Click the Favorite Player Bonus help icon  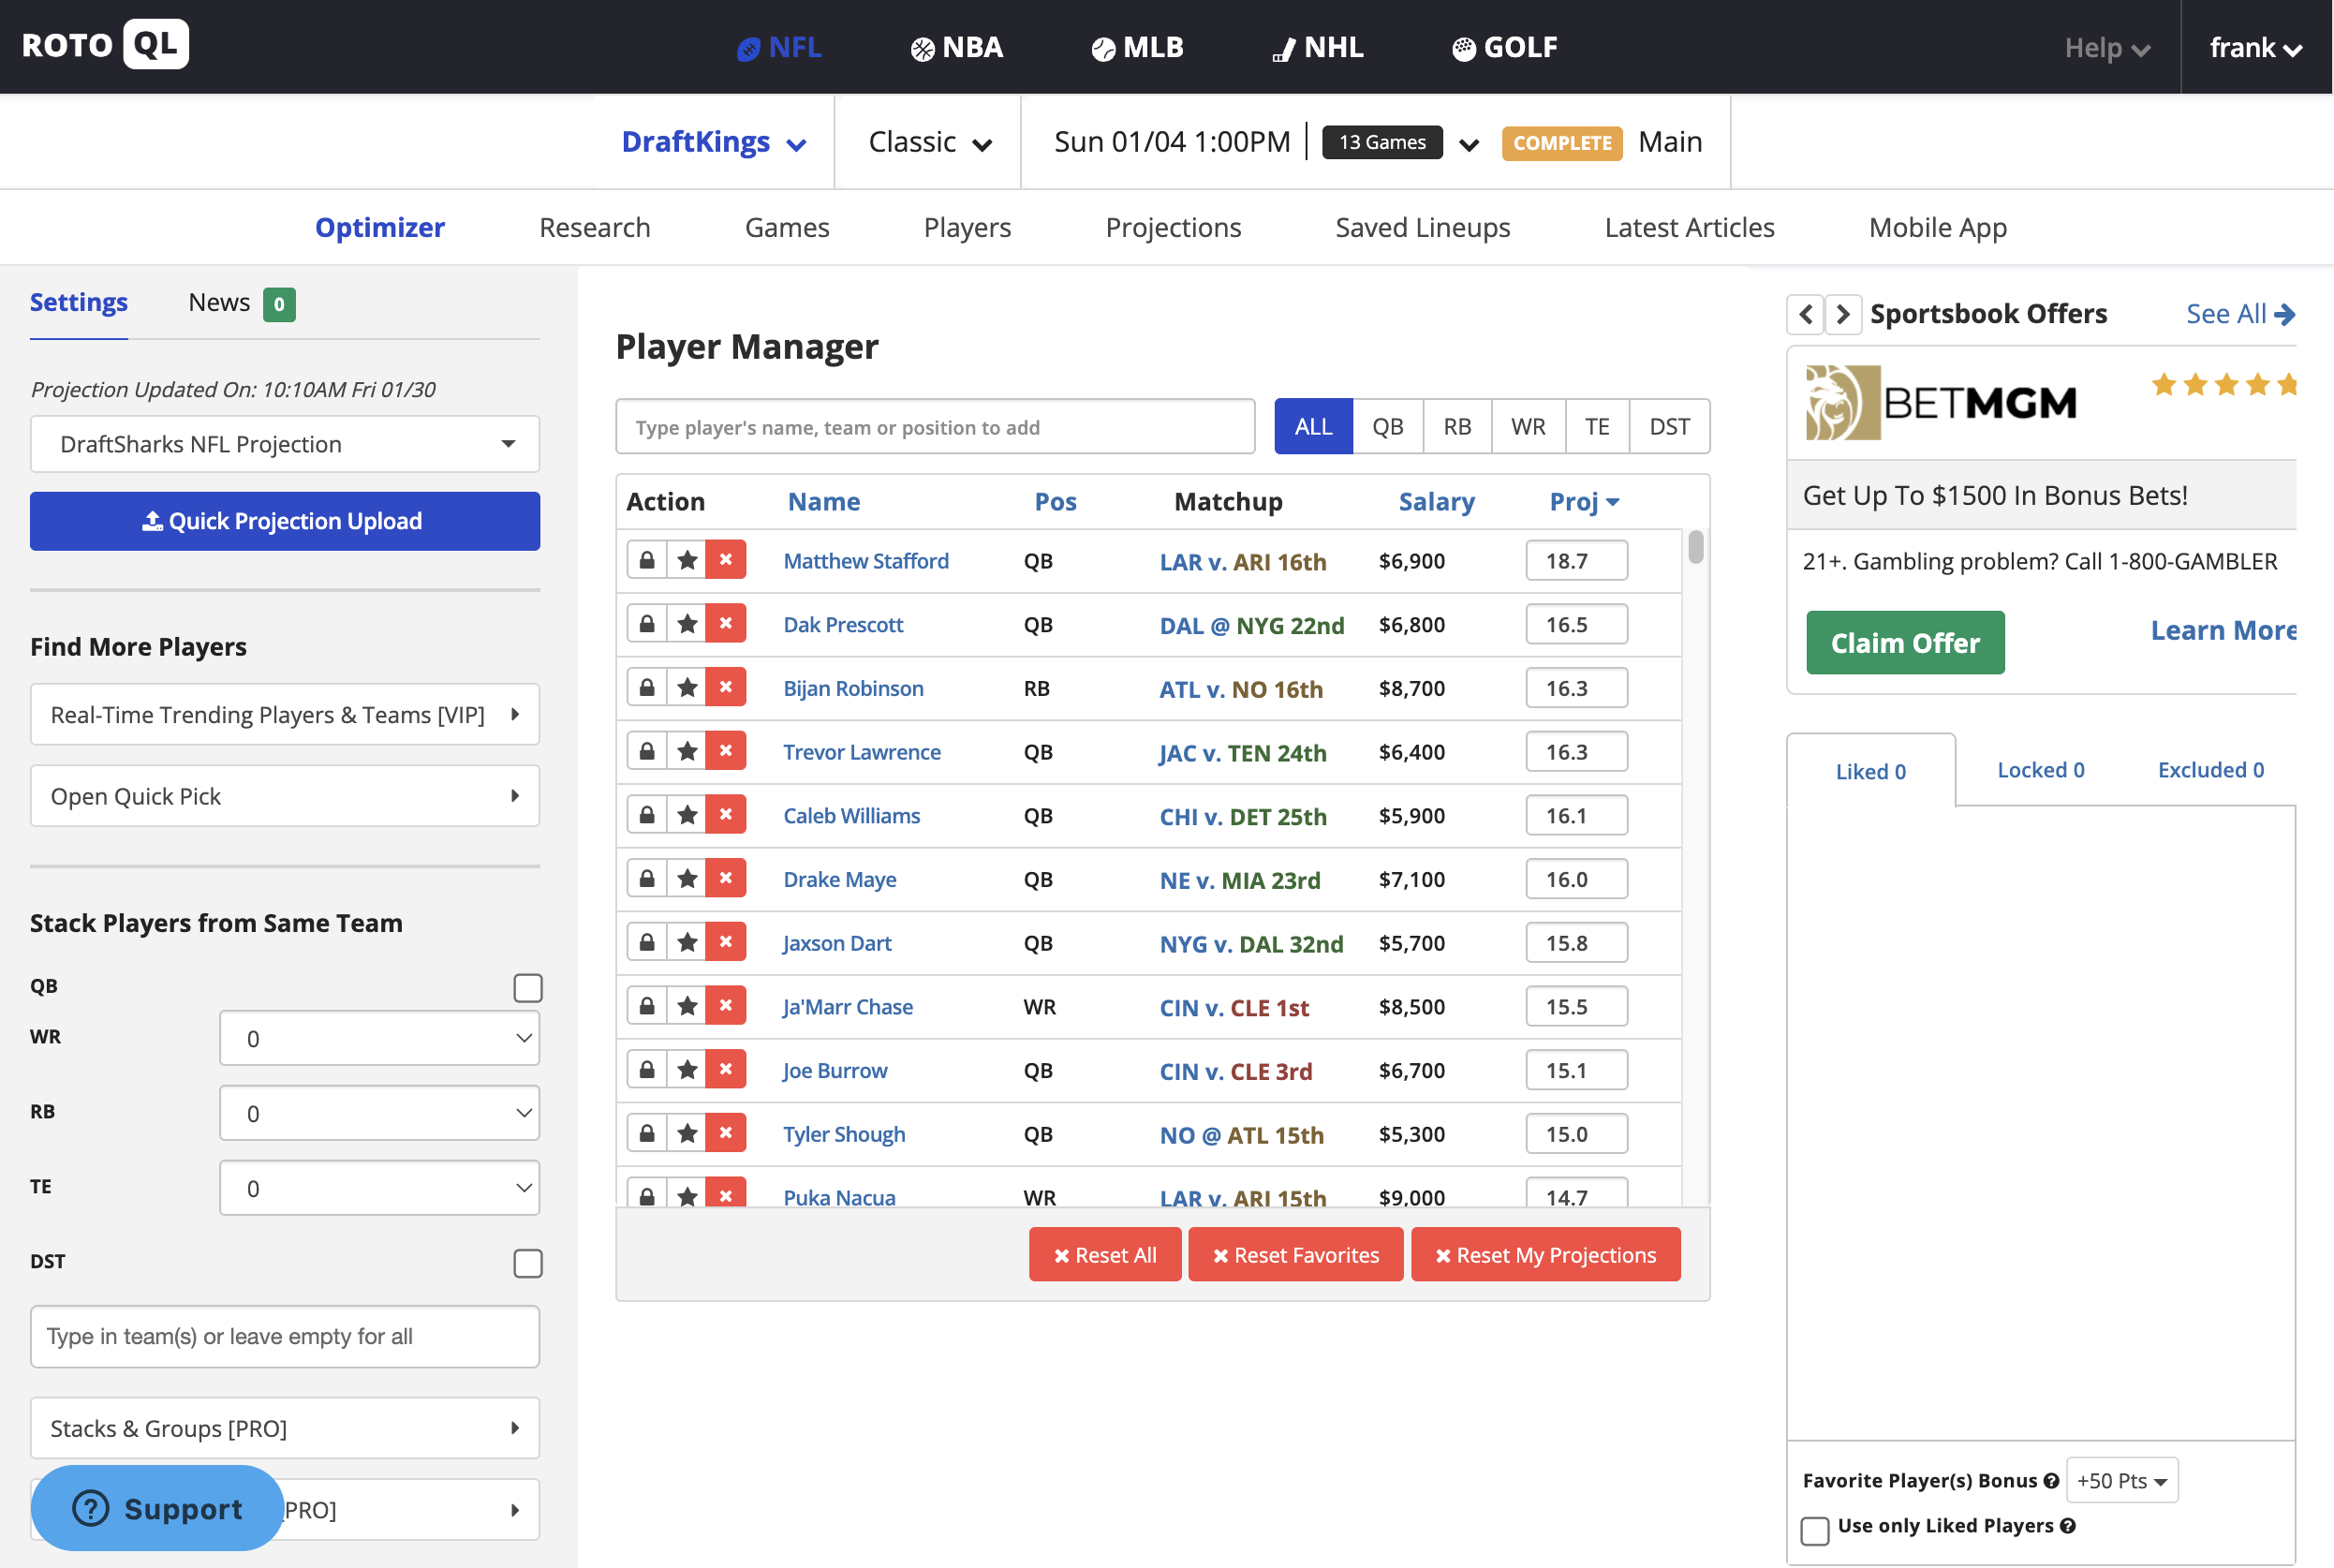pyautogui.click(x=2051, y=1481)
